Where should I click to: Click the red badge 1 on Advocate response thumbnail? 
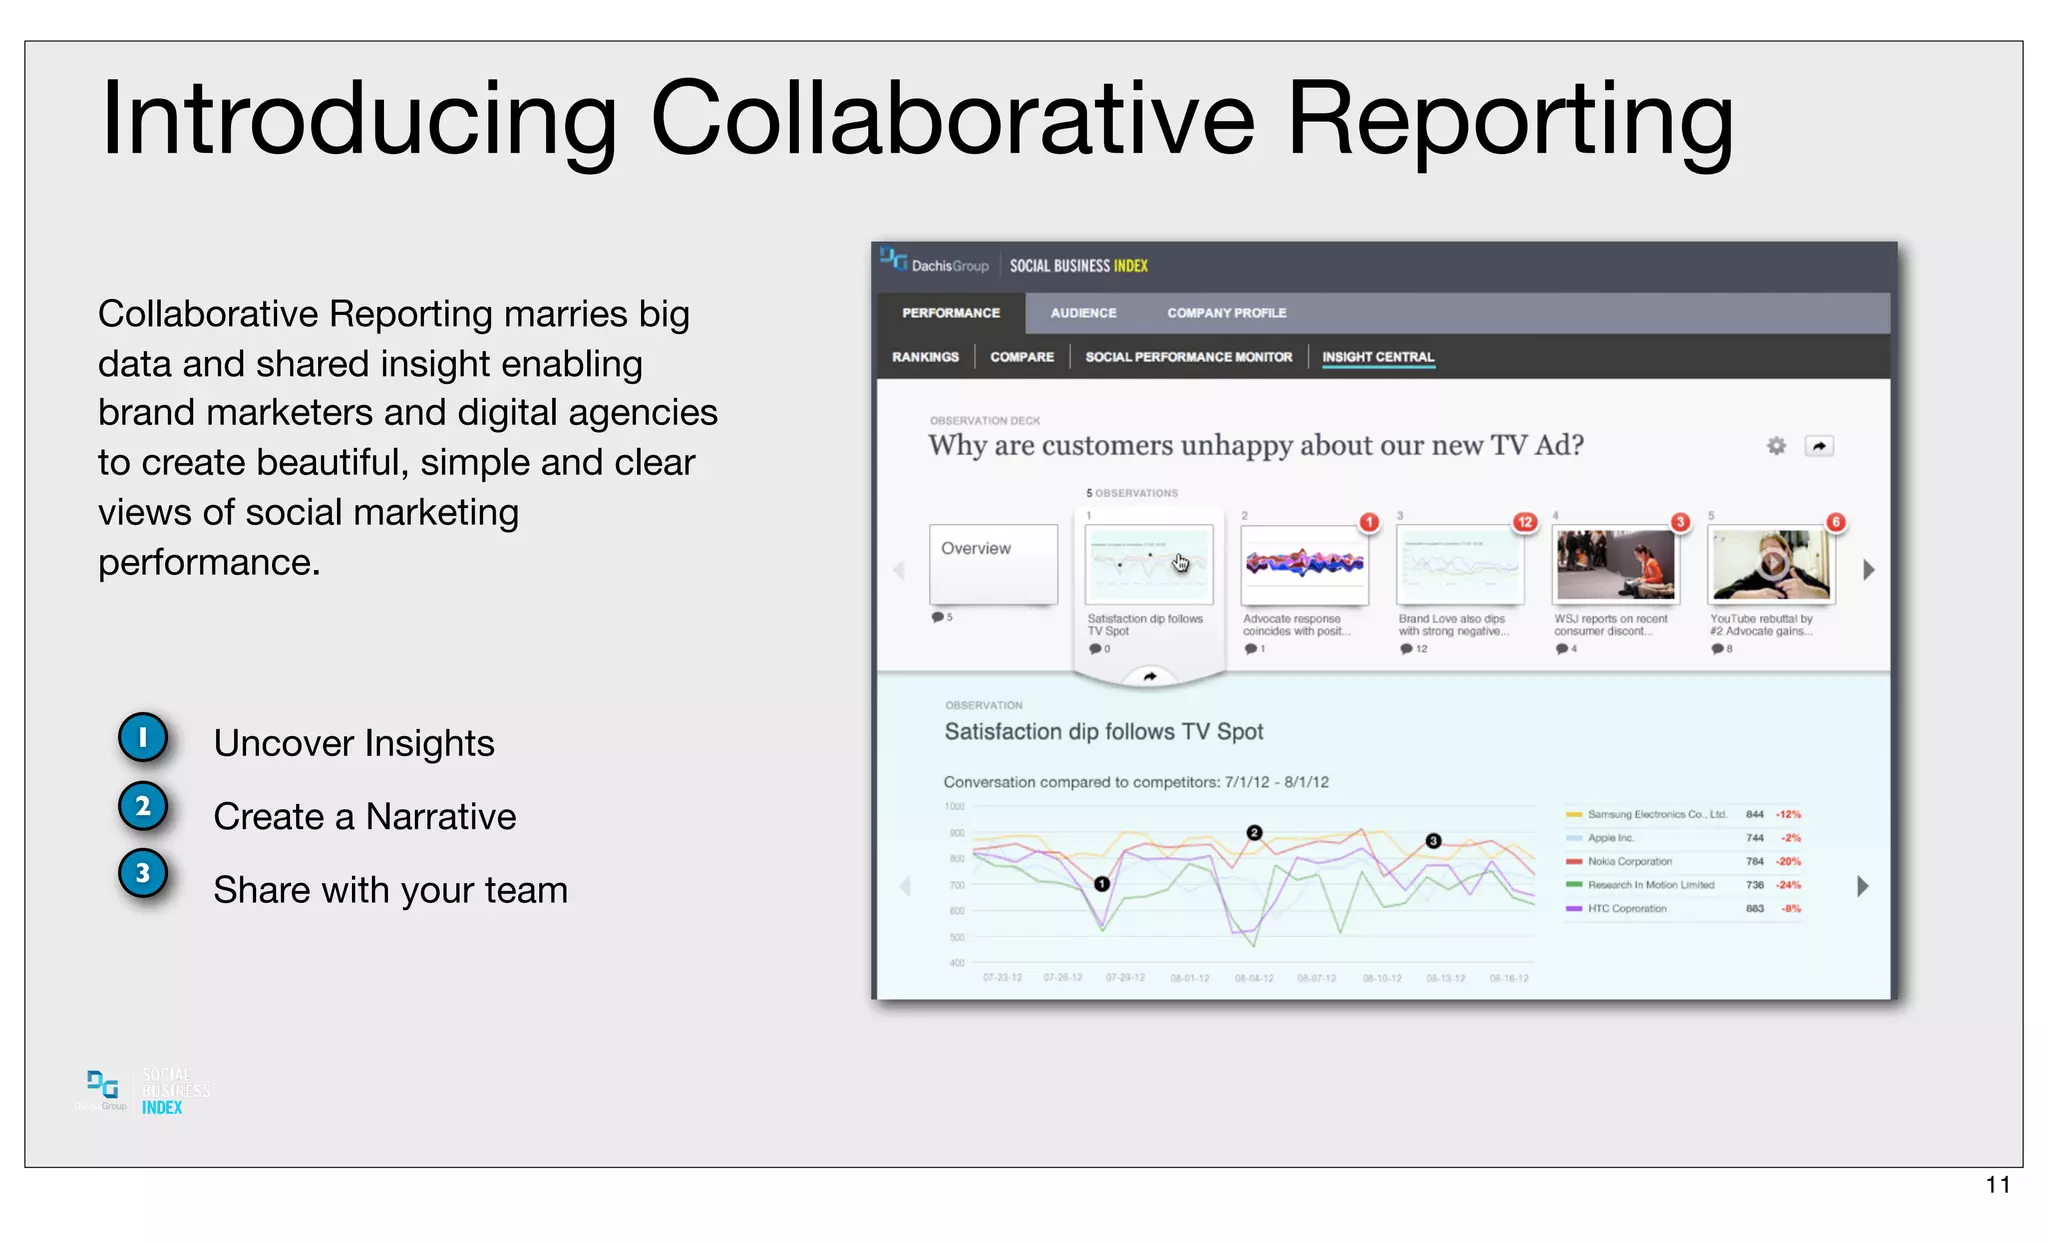pyautogui.click(x=1369, y=522)
